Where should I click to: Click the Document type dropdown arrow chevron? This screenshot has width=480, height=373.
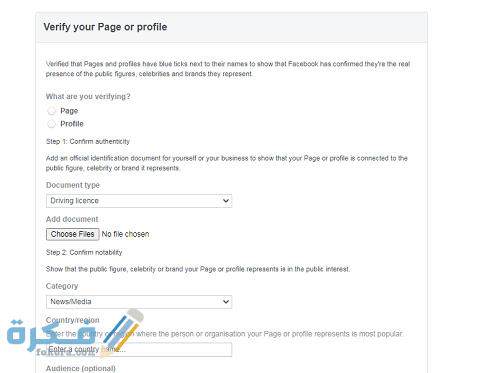click(x=226, y=201)
